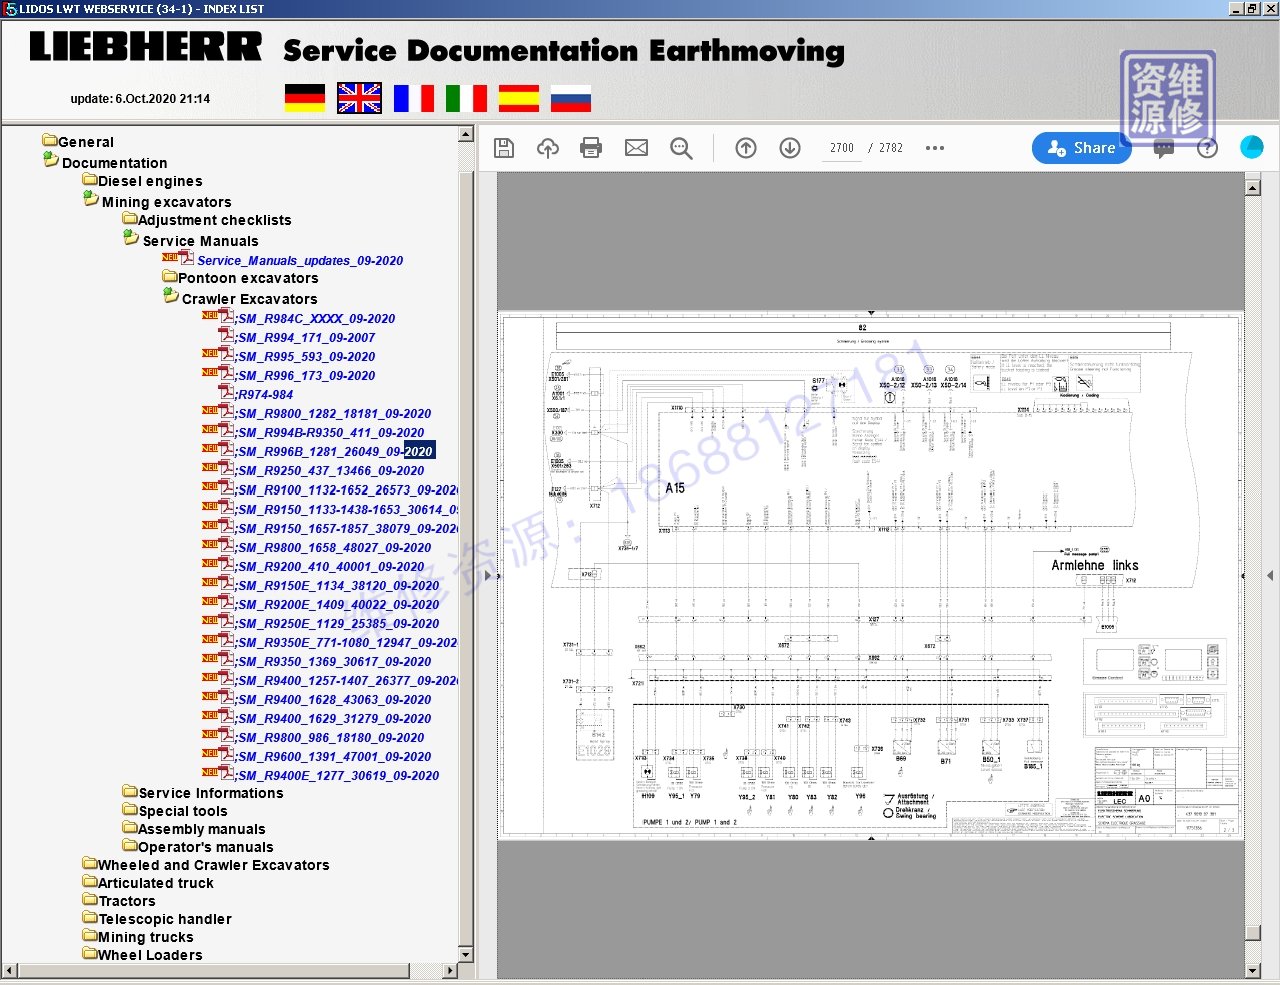Switch language to French flag
1280x985 pixels.
click(x=414, y=98)
